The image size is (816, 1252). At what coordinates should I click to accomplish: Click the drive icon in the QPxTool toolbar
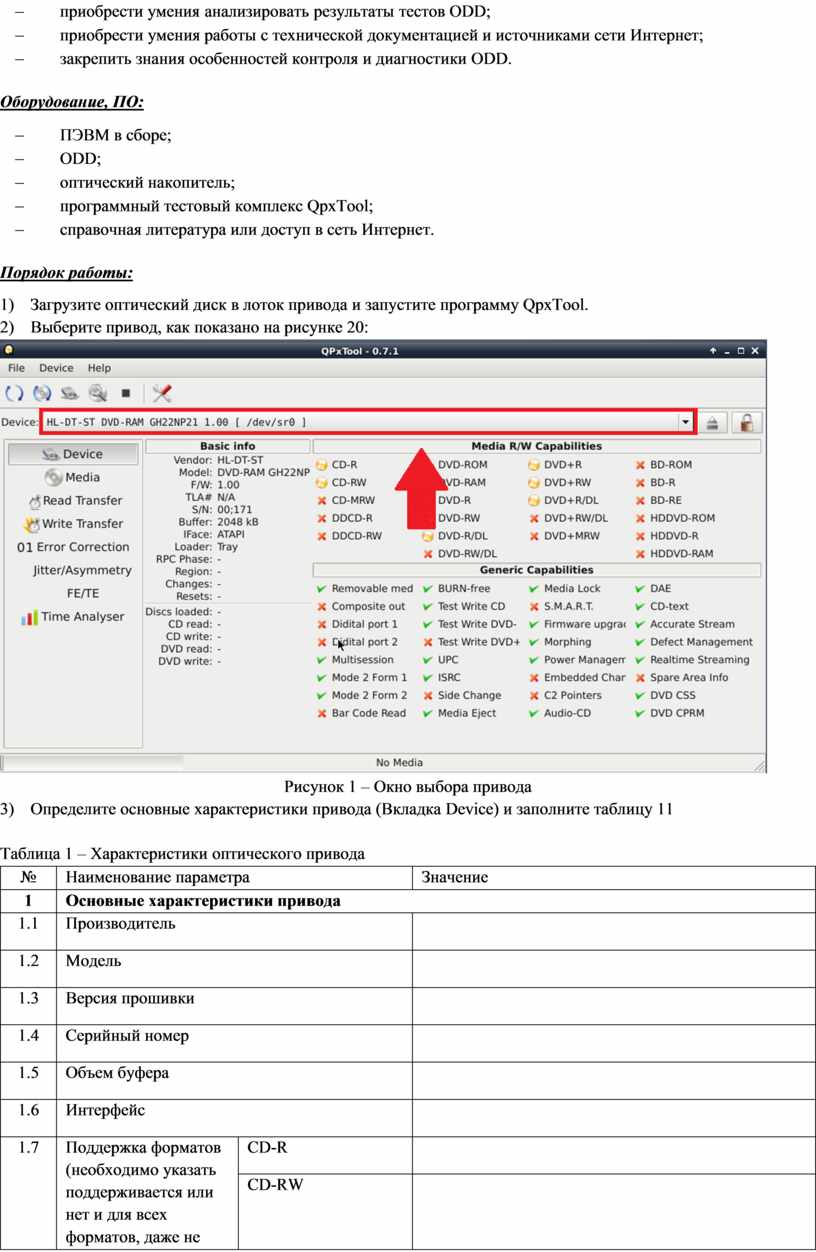70,394
